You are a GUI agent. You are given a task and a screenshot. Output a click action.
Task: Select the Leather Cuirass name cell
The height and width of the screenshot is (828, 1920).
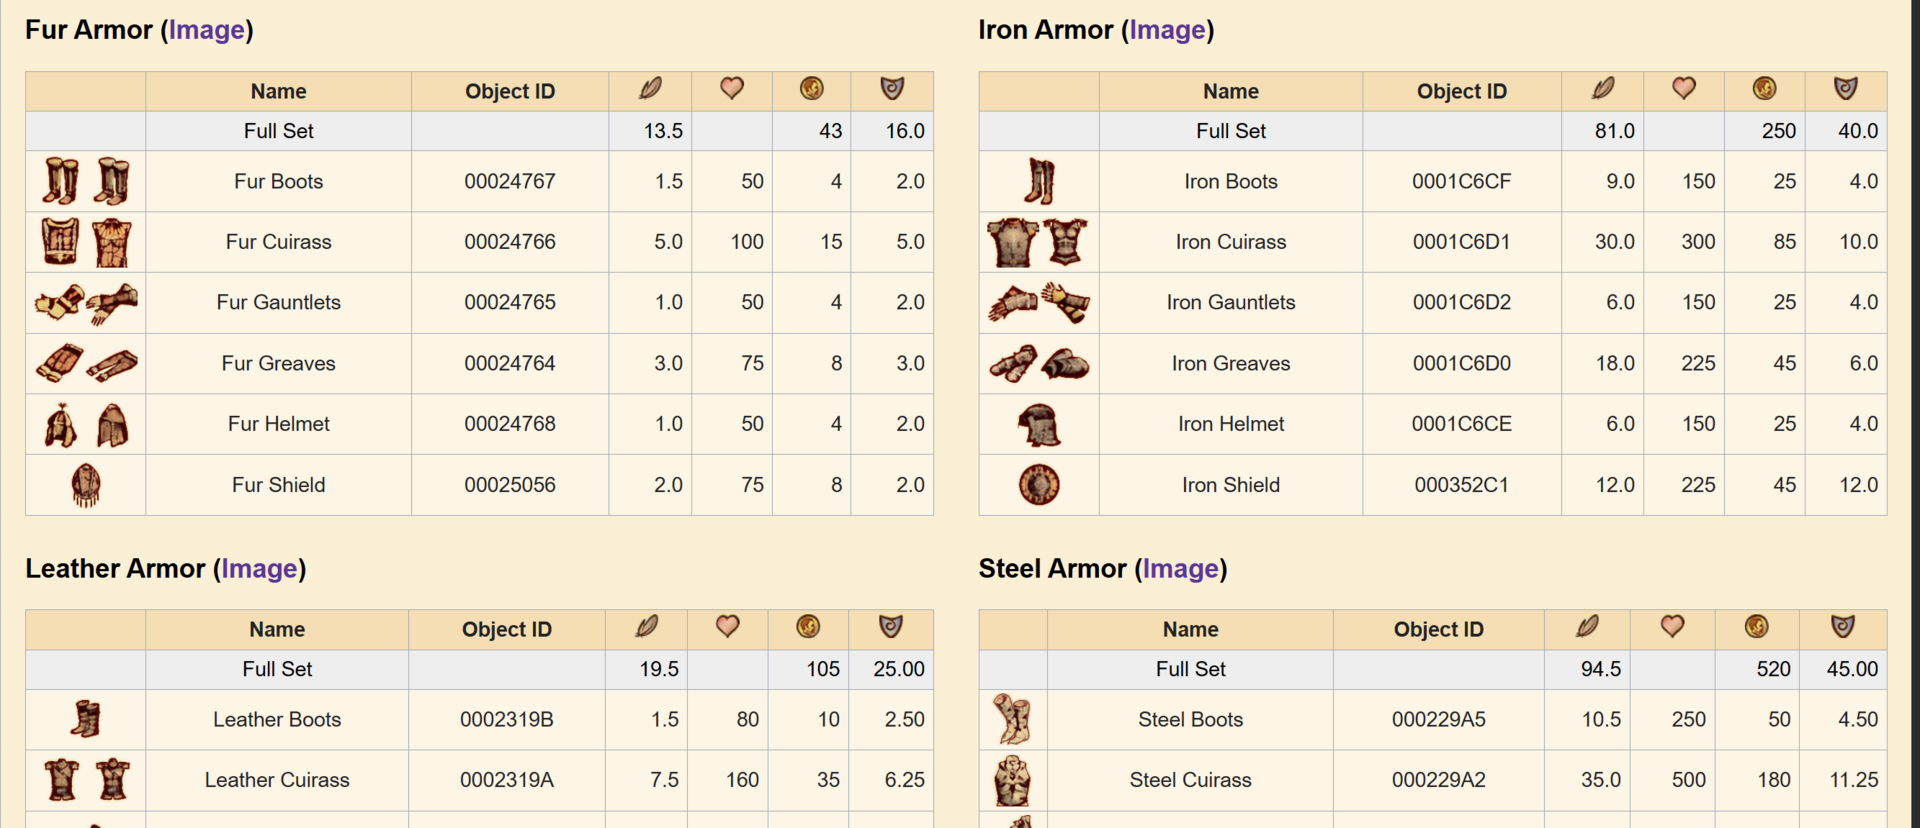click(x=277, y=780)
